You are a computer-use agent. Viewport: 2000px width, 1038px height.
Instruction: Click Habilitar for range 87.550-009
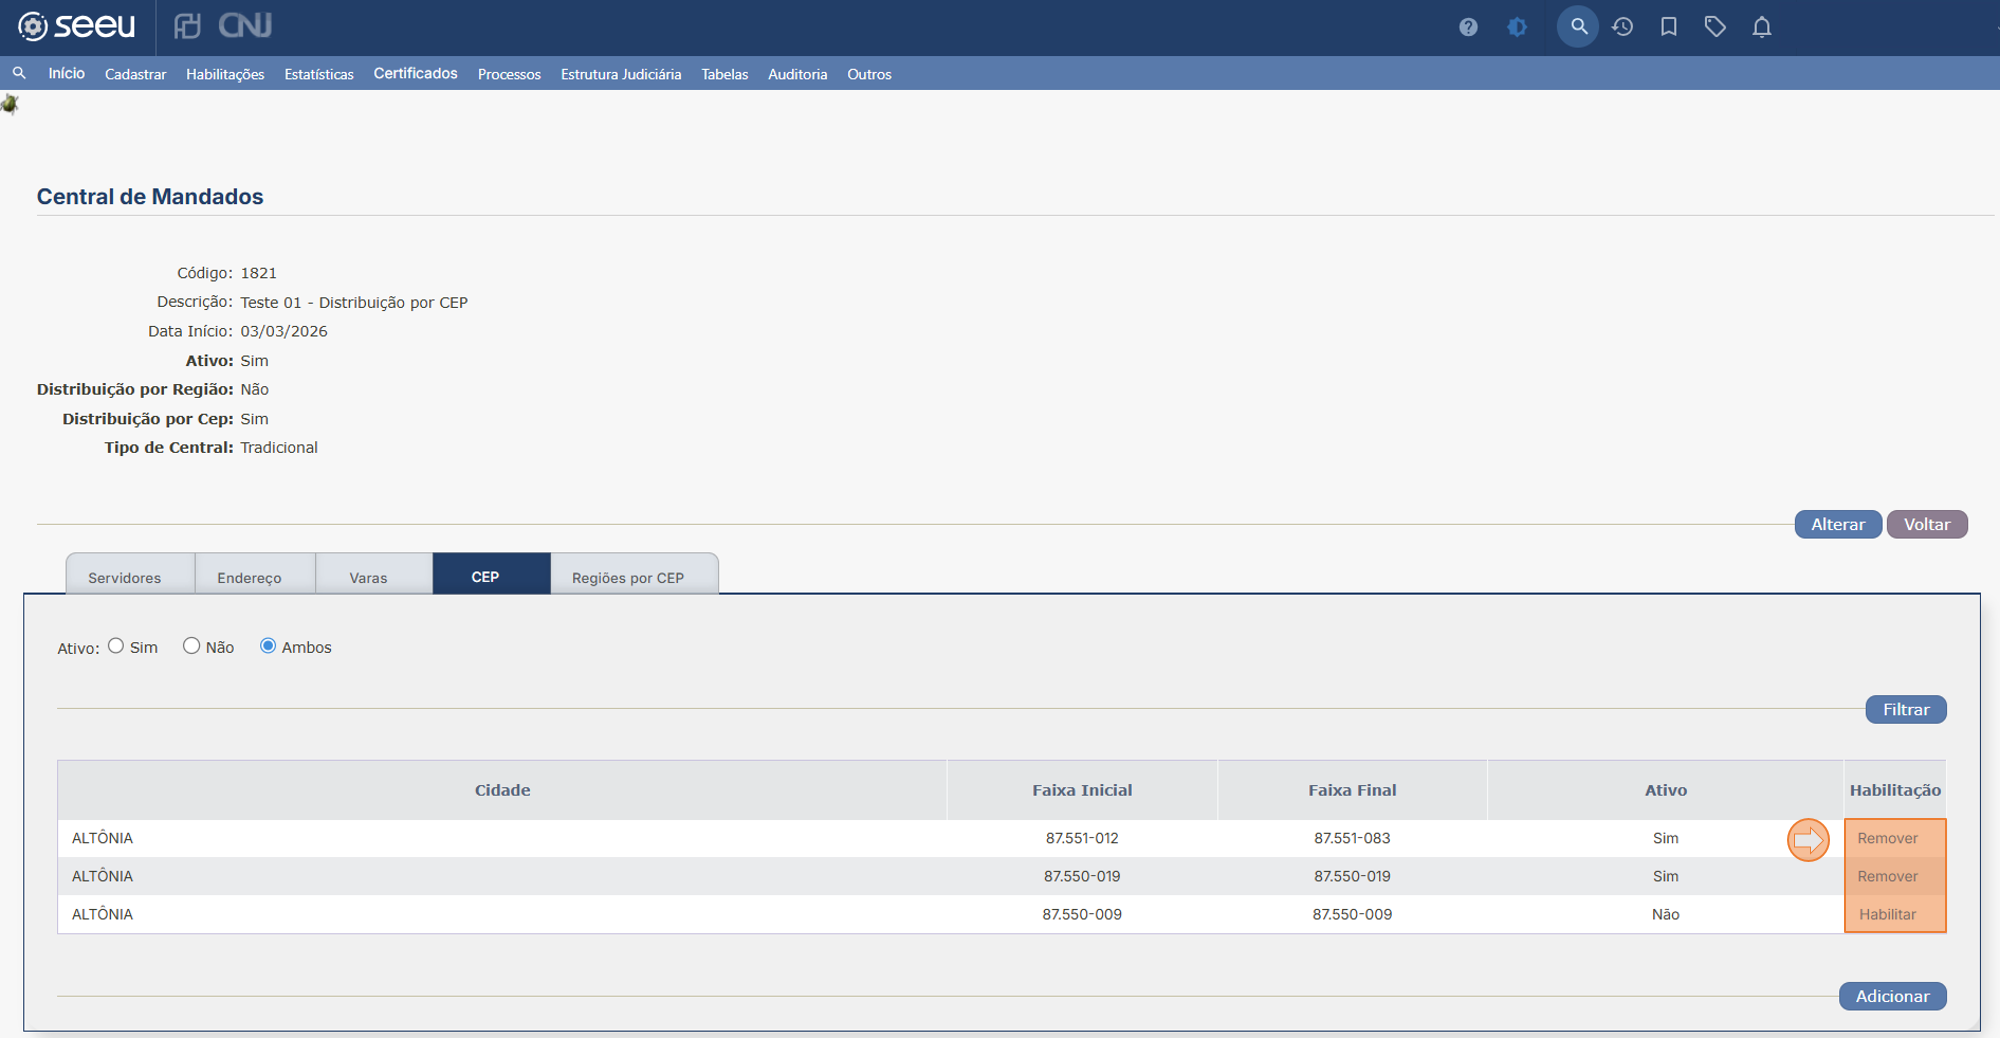[1888, 914]
